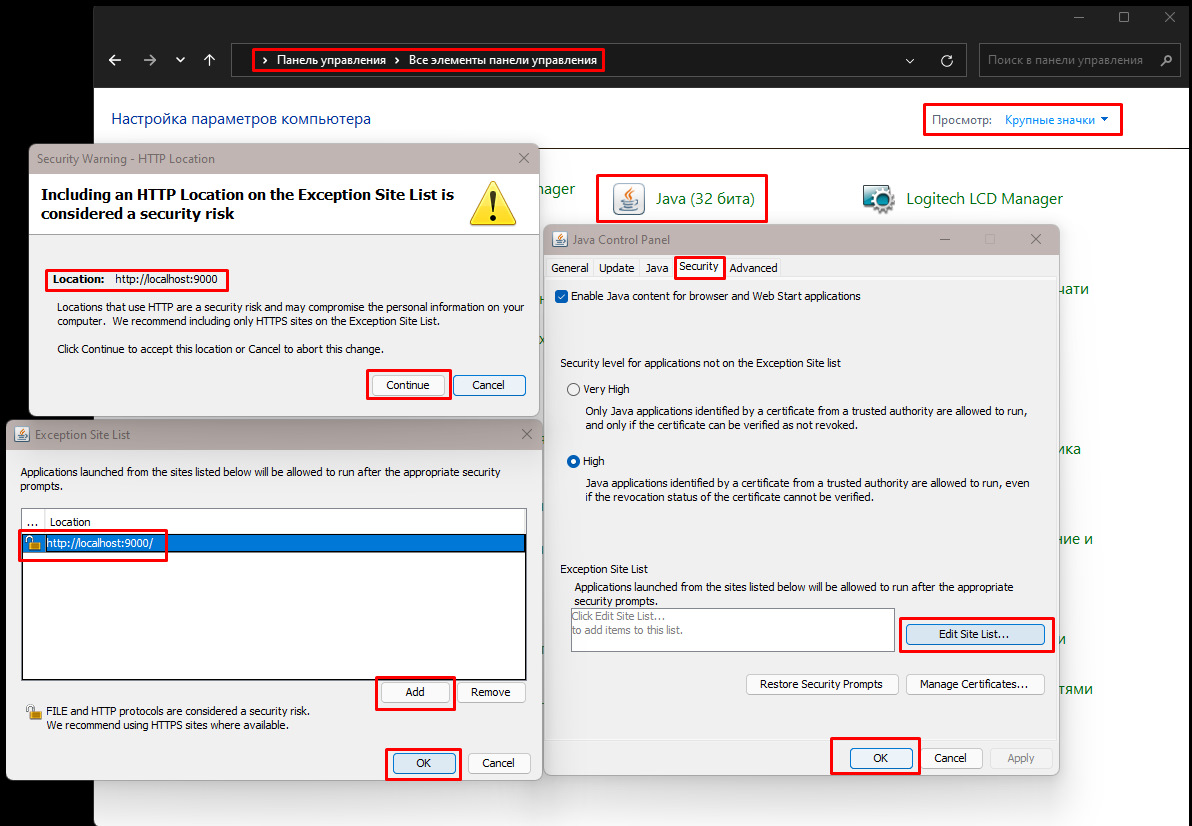Refresh the Control Panel address bar
The height and width of the screenshot is (826, 1192).
point(946,61)
